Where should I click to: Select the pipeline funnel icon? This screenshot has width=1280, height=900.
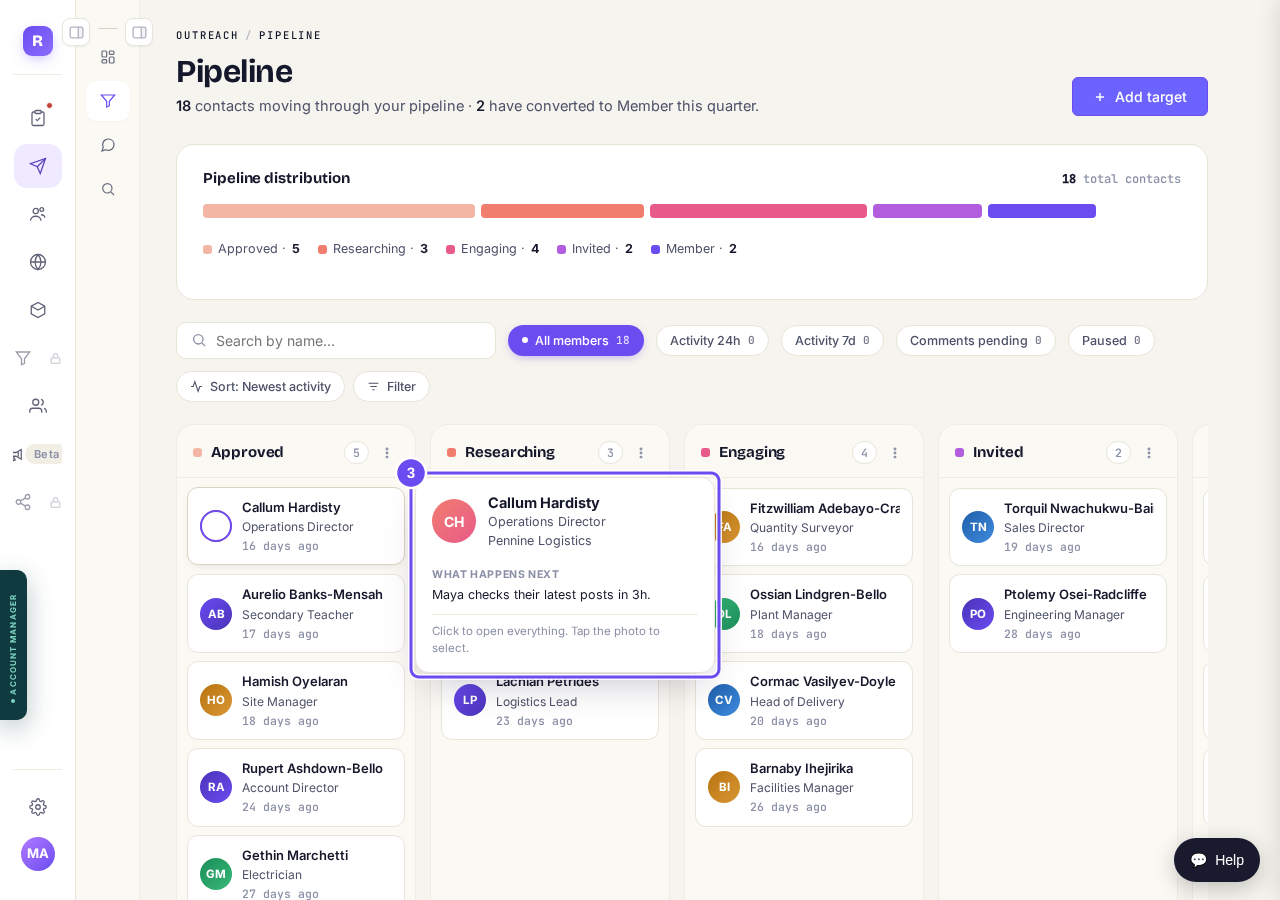click(108, 101)
